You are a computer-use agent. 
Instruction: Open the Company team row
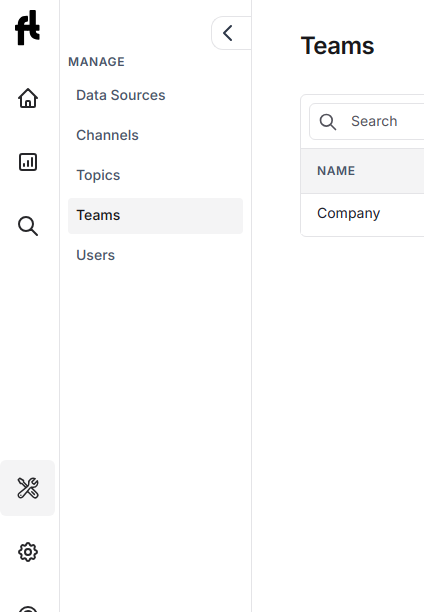coord(362,213)
